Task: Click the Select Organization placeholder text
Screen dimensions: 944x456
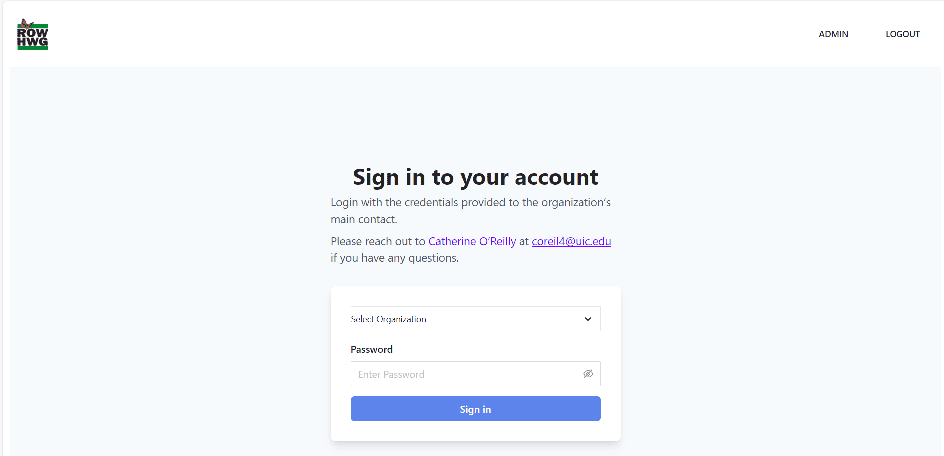Action: 388,319
